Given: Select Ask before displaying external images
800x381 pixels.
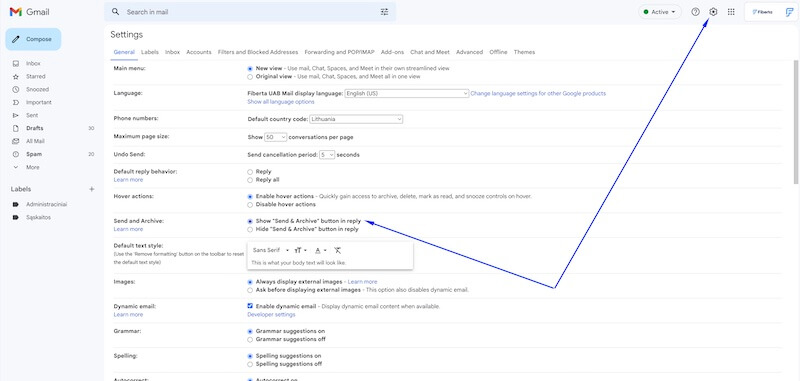Looking at the screenshot, I should (x=250, y=290).
